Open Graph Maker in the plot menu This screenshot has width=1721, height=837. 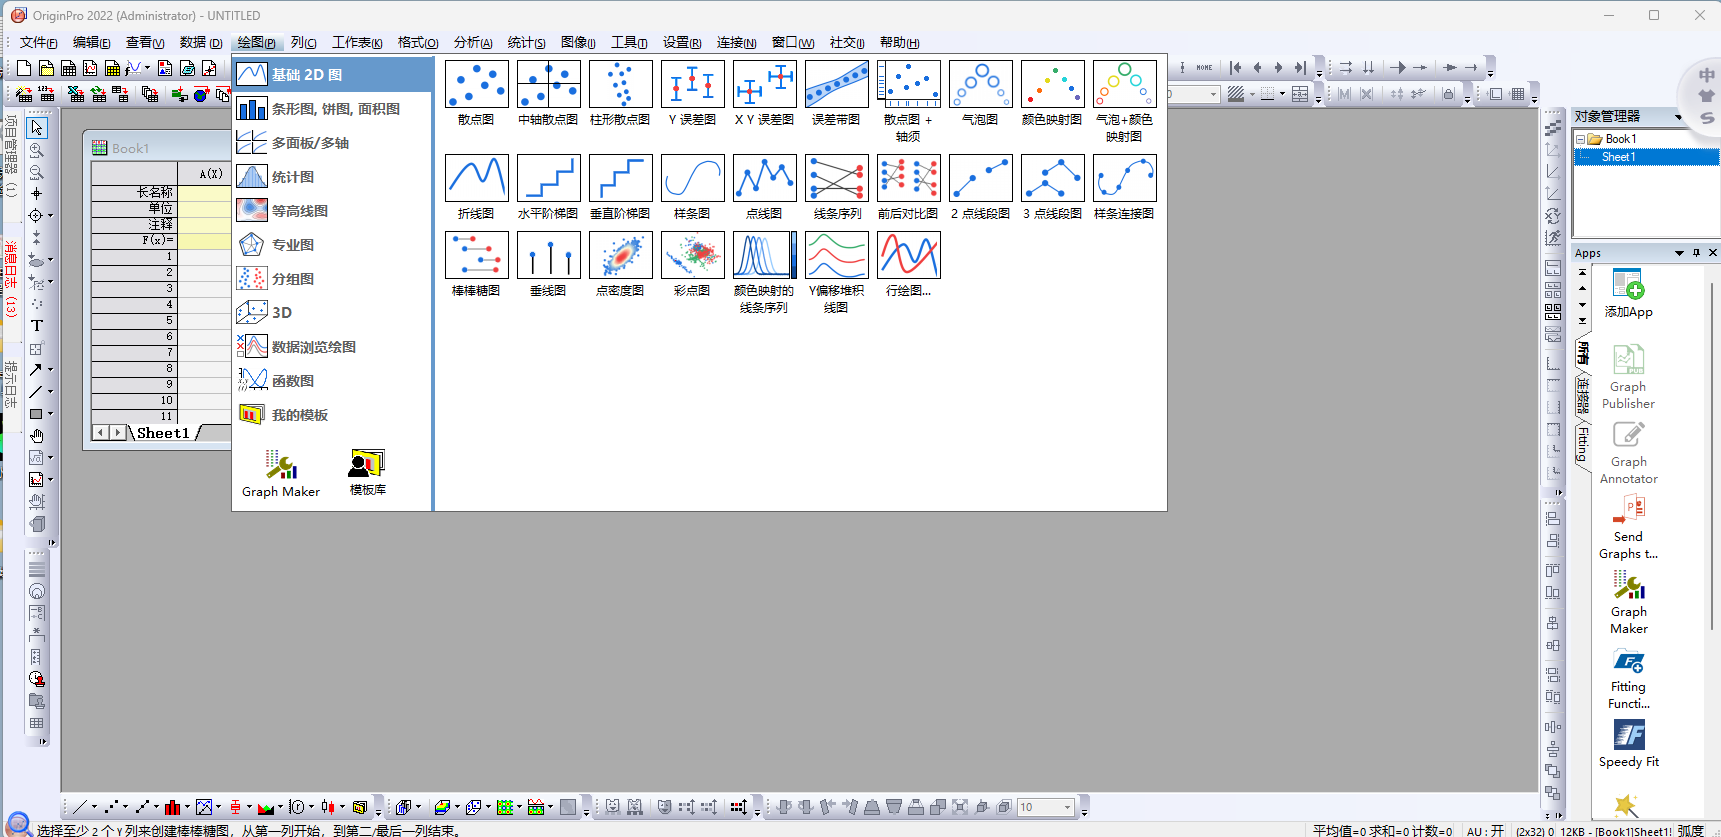click(281, 473)
